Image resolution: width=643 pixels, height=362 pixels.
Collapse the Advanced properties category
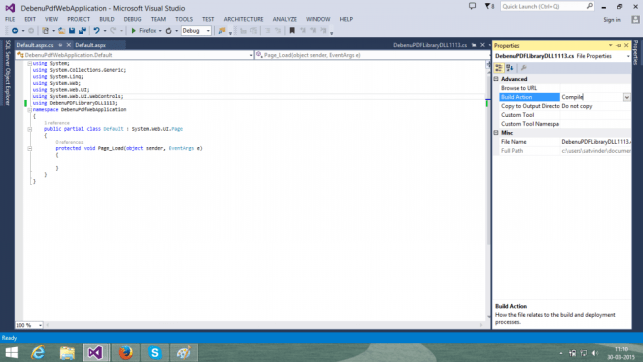(x=496, y=79)
